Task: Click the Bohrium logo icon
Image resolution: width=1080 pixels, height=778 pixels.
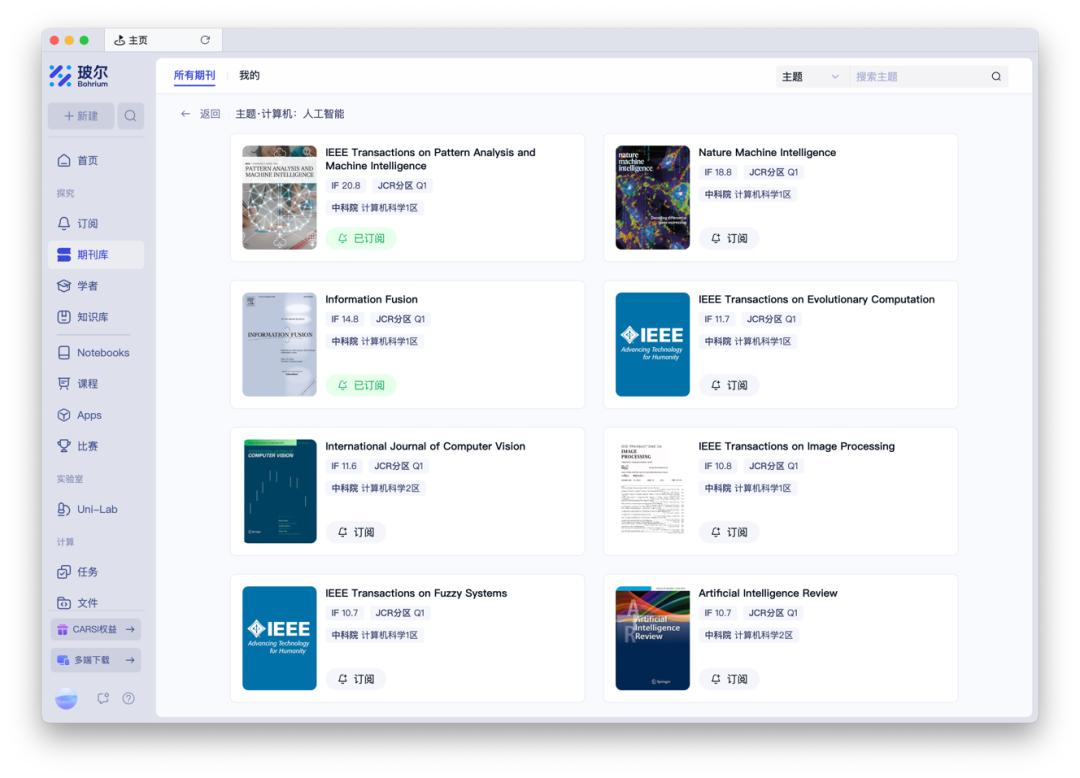Action: coord(60,75)
